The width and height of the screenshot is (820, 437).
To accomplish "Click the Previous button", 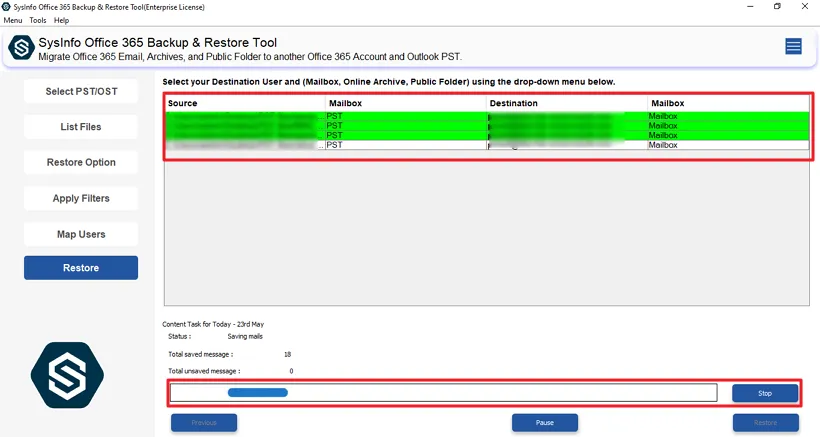I will point(204,422).
